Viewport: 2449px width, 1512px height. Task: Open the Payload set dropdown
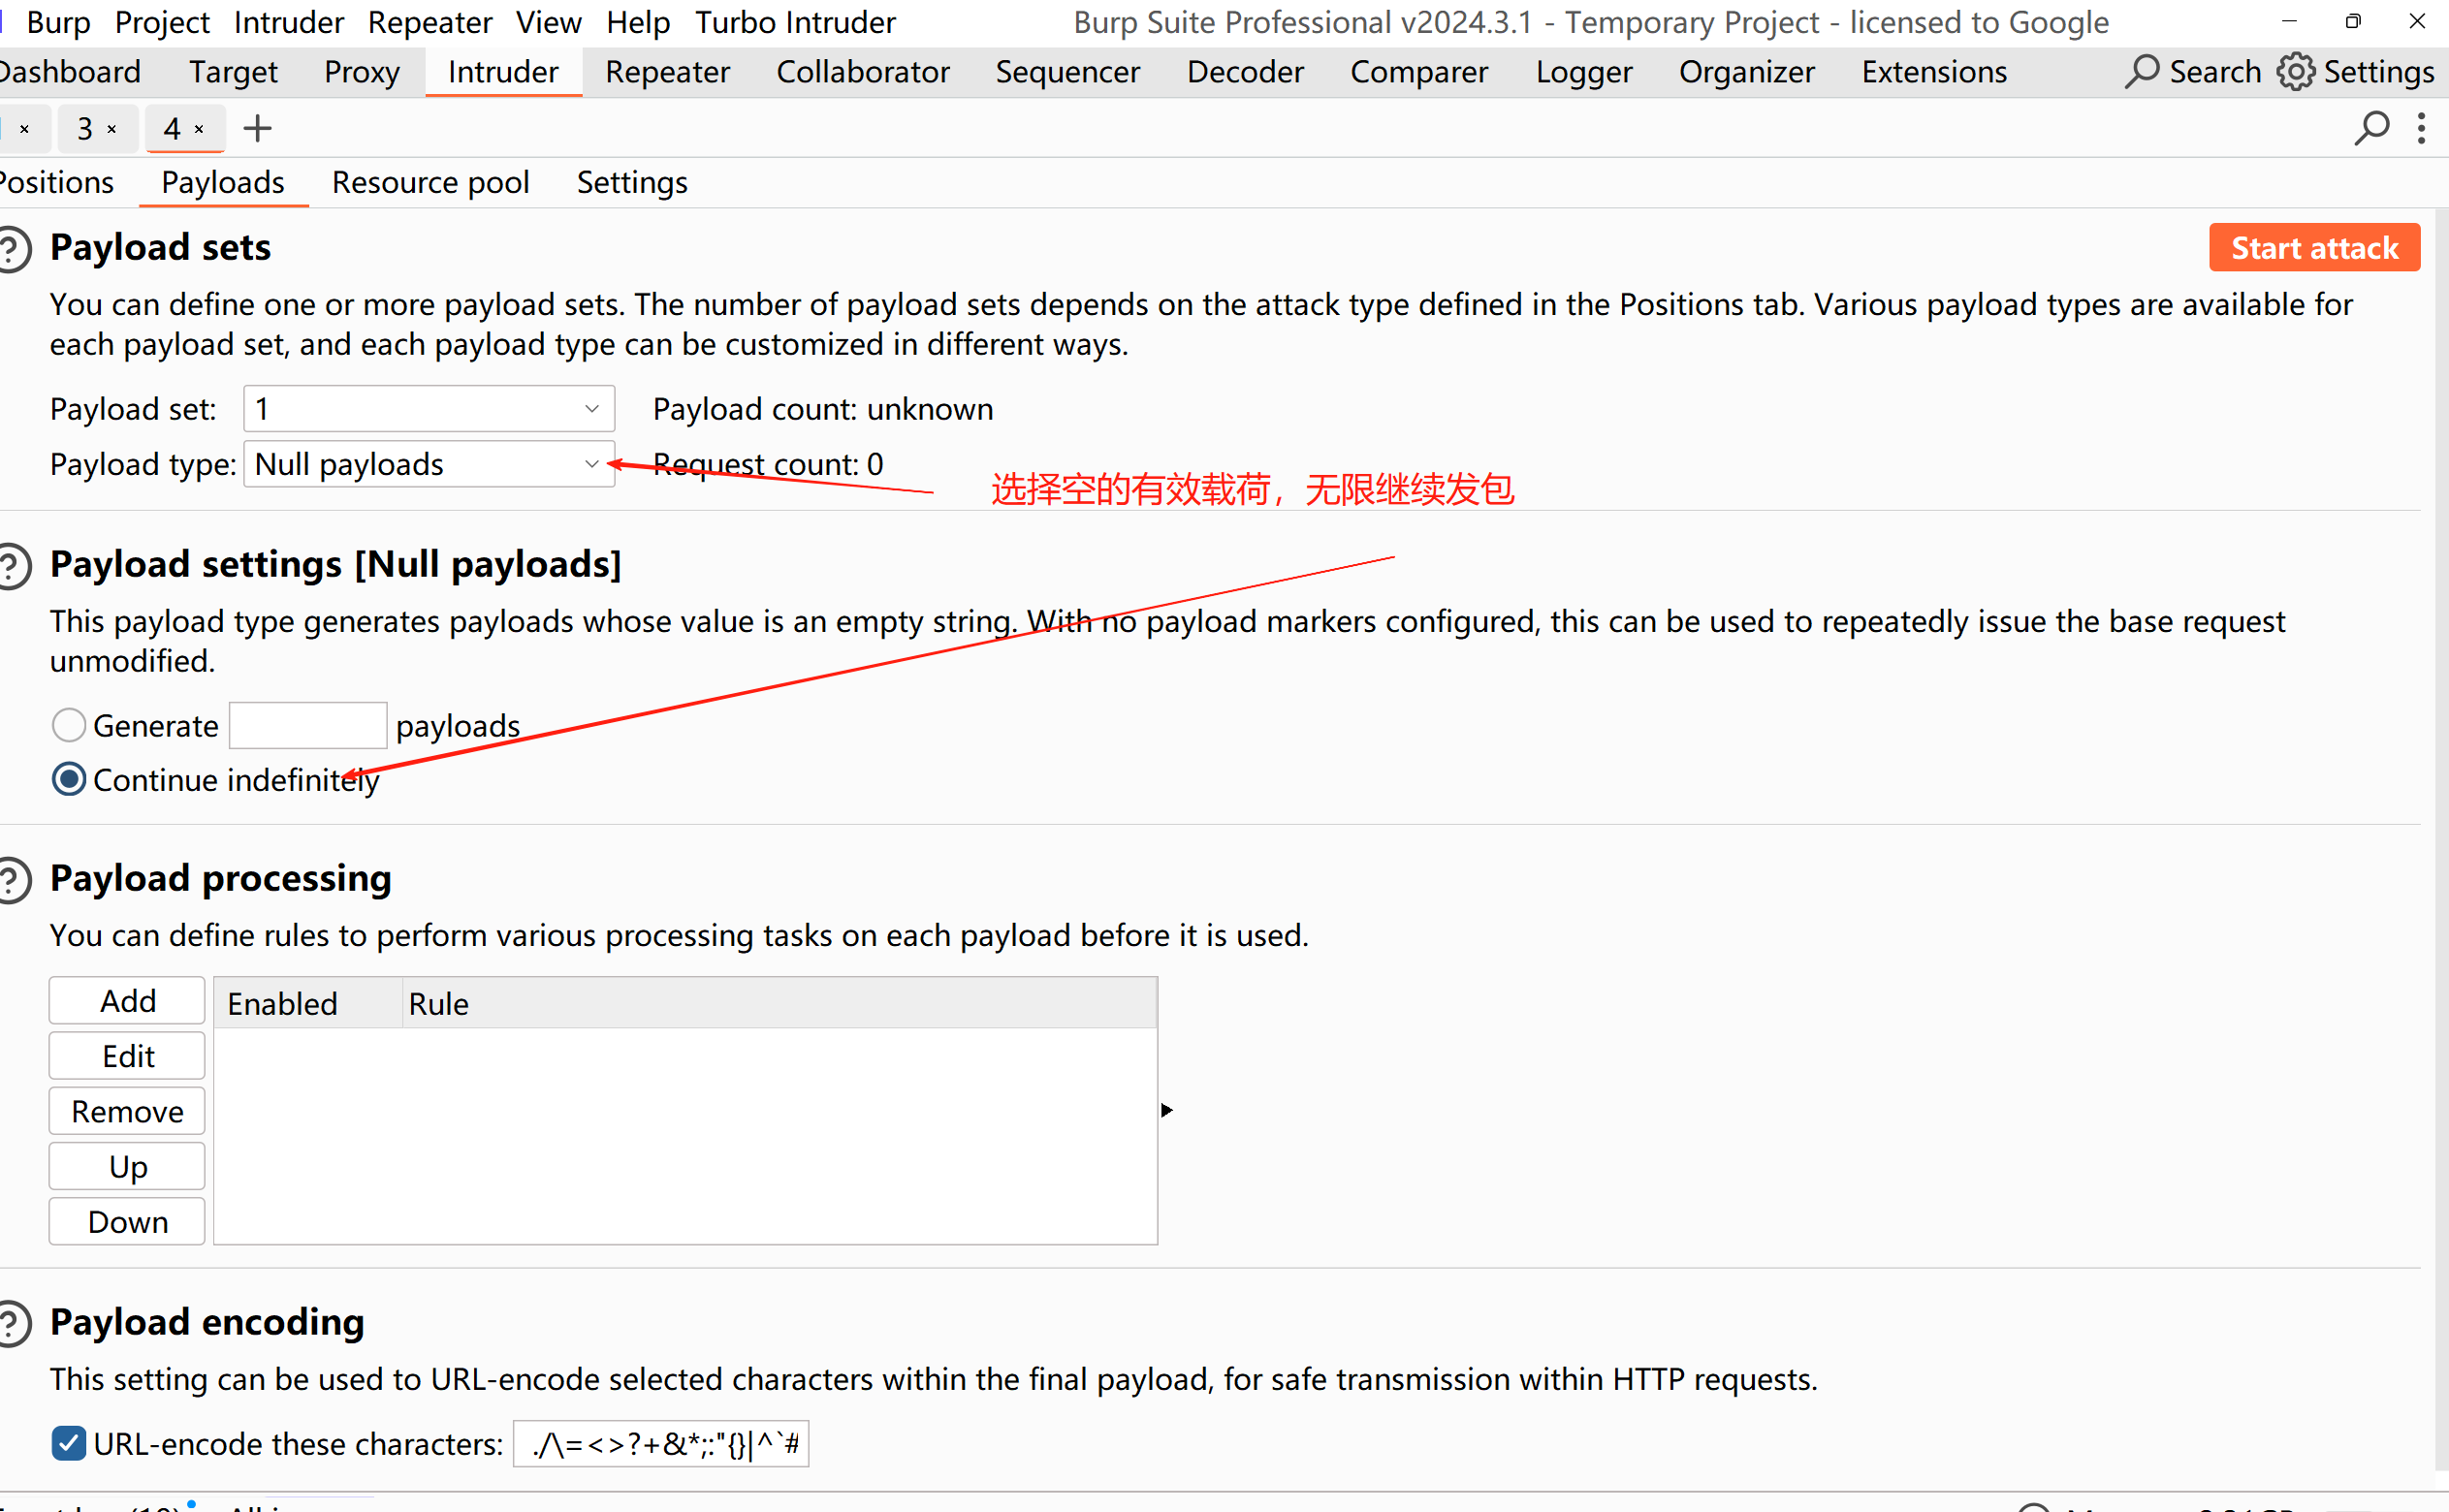[428, 409]
